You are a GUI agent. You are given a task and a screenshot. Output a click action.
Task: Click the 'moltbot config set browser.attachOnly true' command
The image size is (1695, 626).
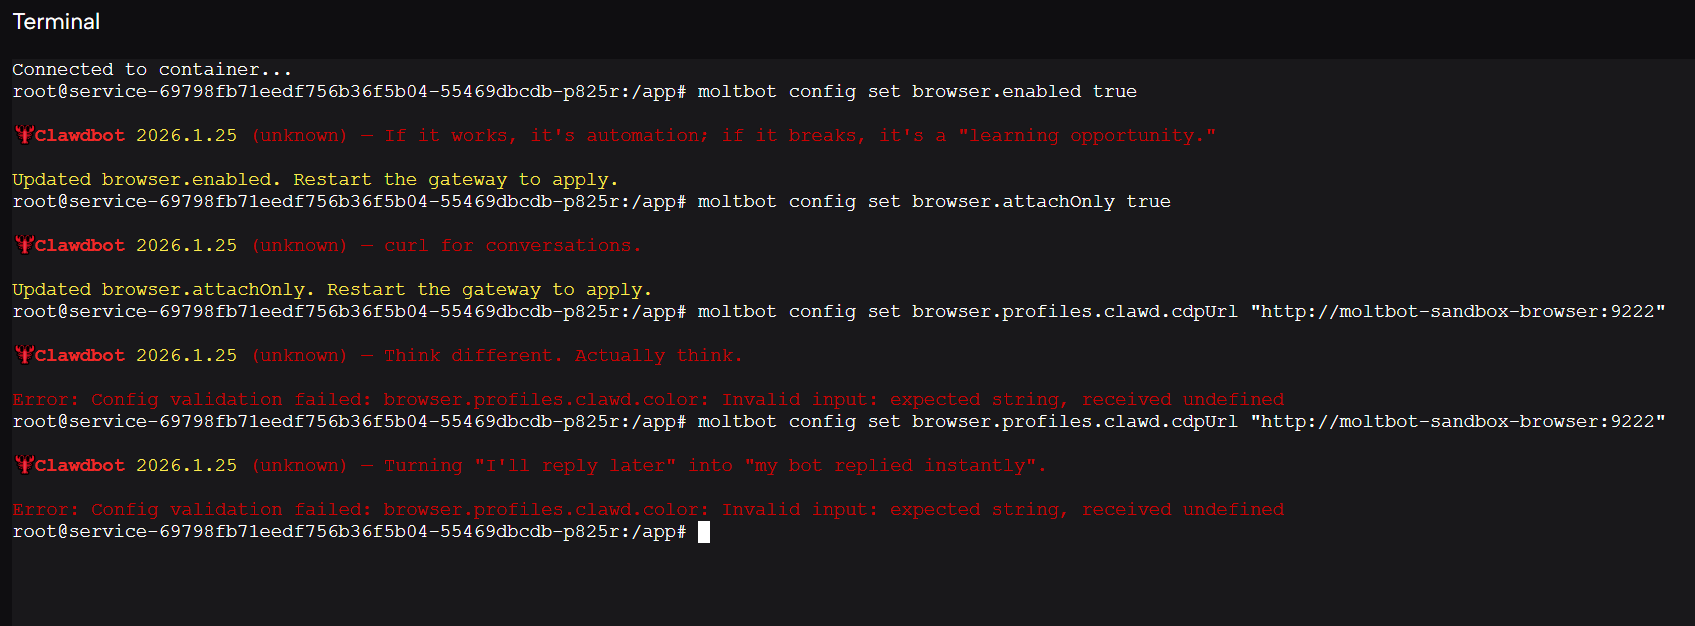pyautogui.click(x=934, y=202)
